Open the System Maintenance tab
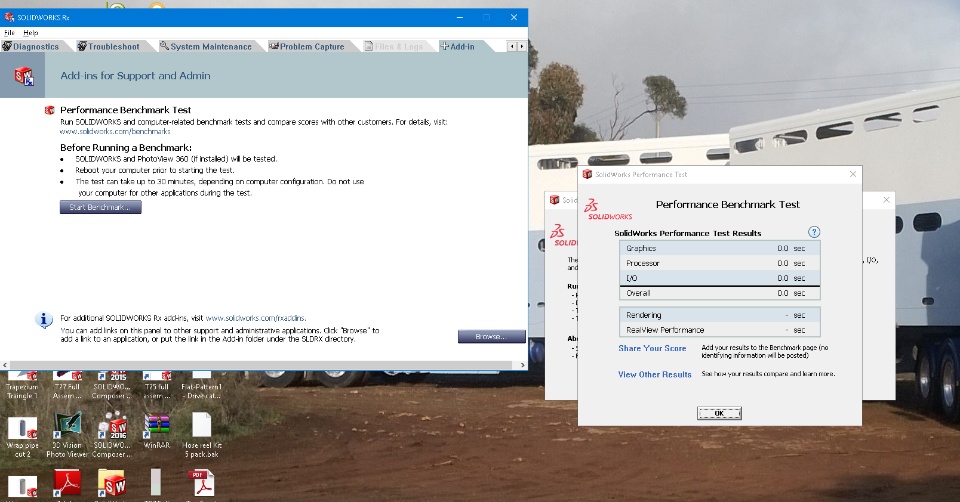This screenshot has height=502, width=960. [x=206, y=47]
